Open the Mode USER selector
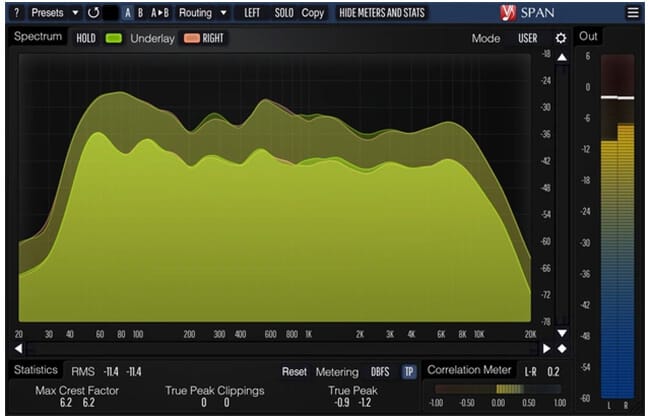 tap(528, 39)
